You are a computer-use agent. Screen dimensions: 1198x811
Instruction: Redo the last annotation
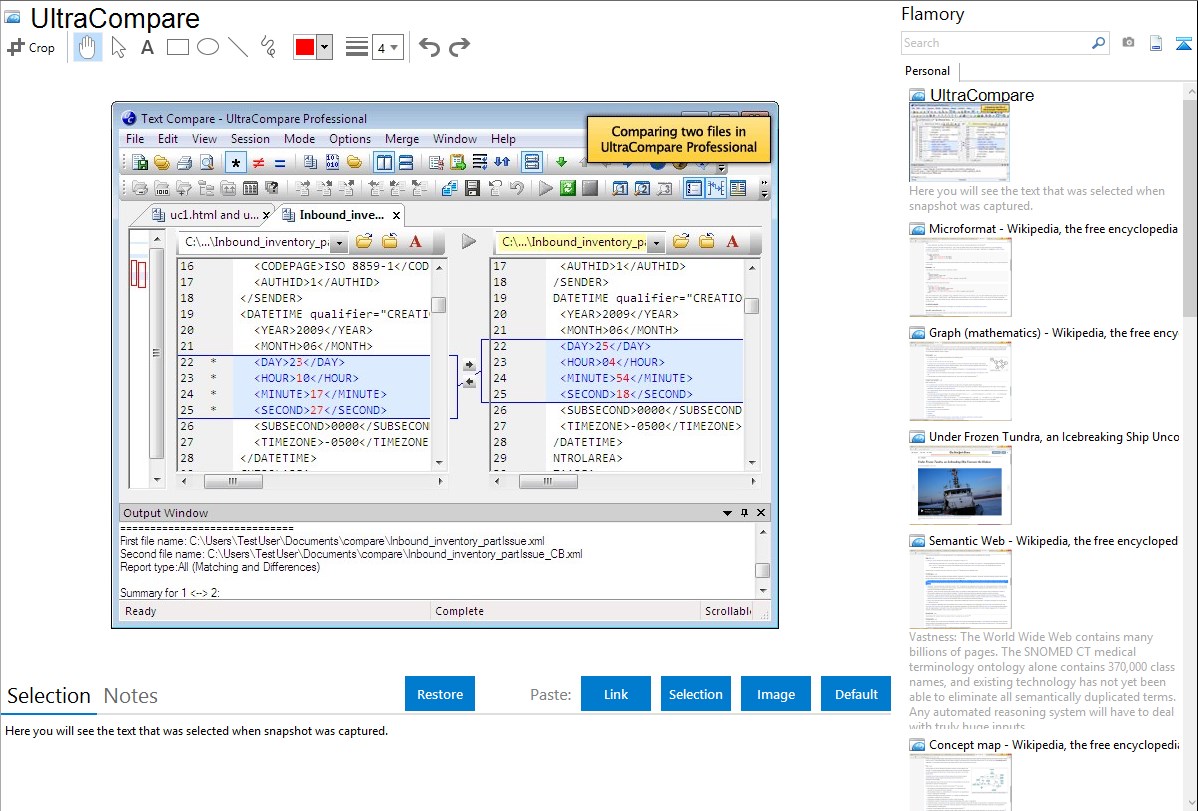(x=459, y=47)
